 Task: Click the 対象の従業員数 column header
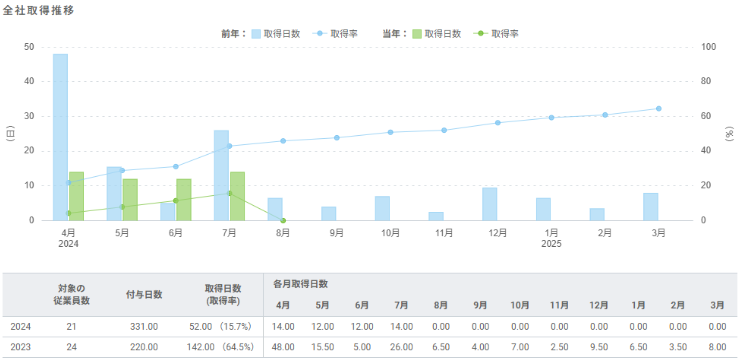[x=71, y=295]
